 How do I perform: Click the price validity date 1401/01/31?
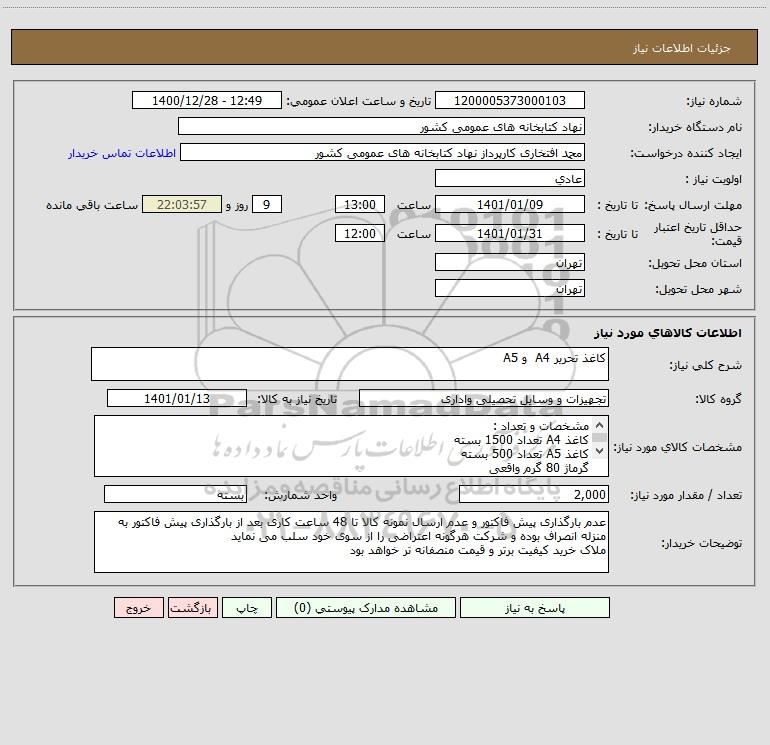pos(510,233)
